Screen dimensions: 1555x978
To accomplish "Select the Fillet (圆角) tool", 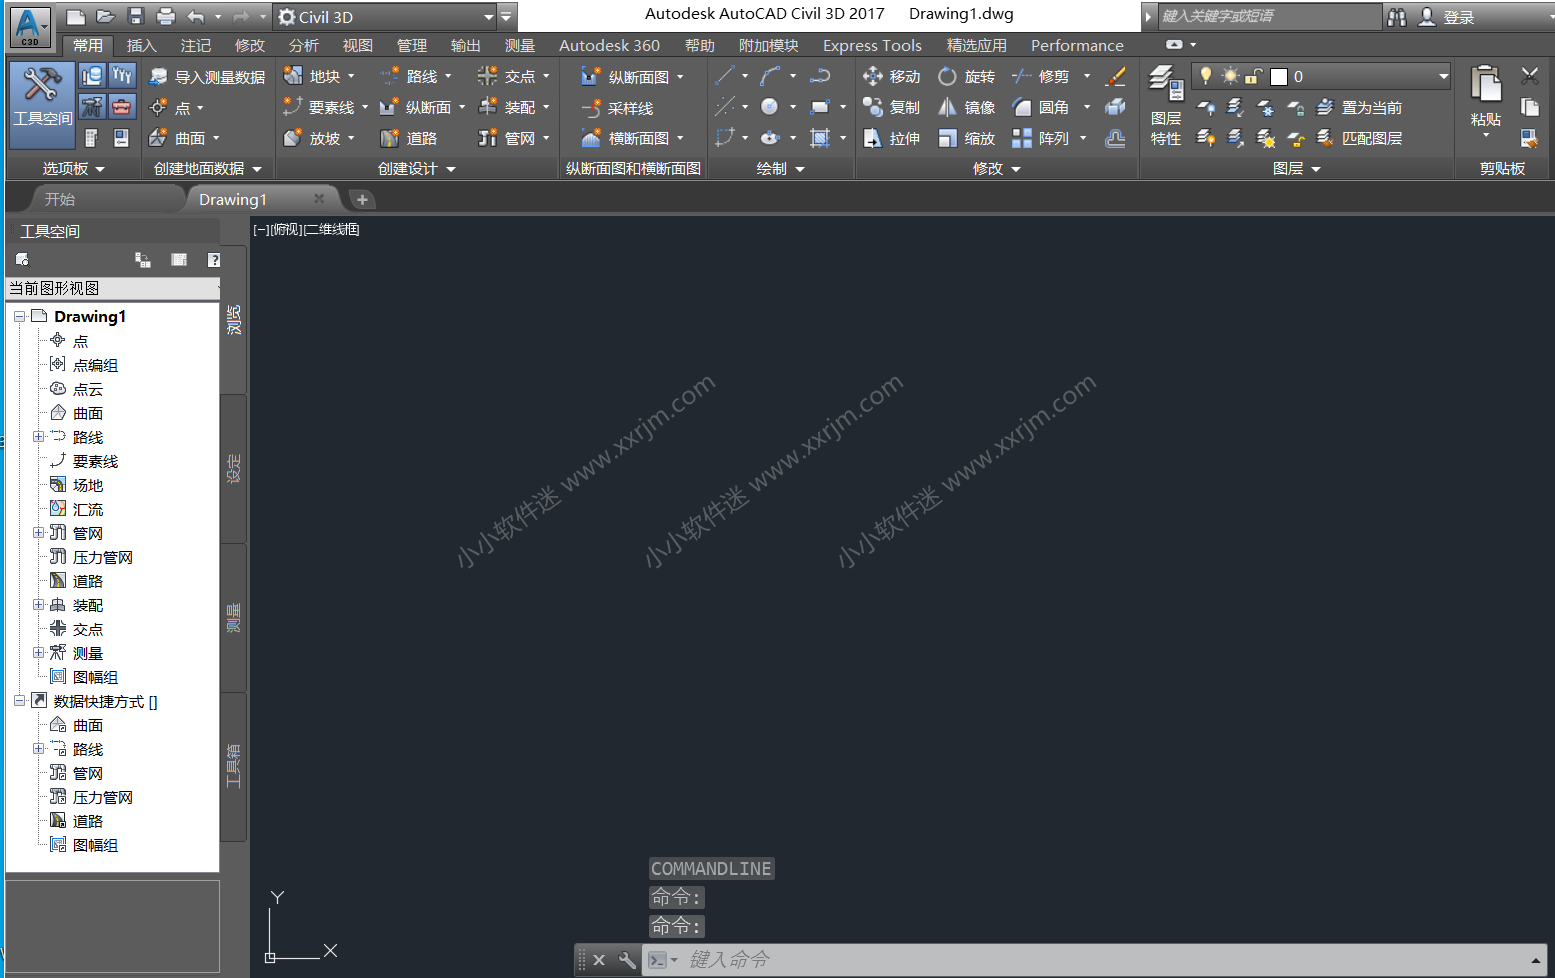I will (1041, 107).
